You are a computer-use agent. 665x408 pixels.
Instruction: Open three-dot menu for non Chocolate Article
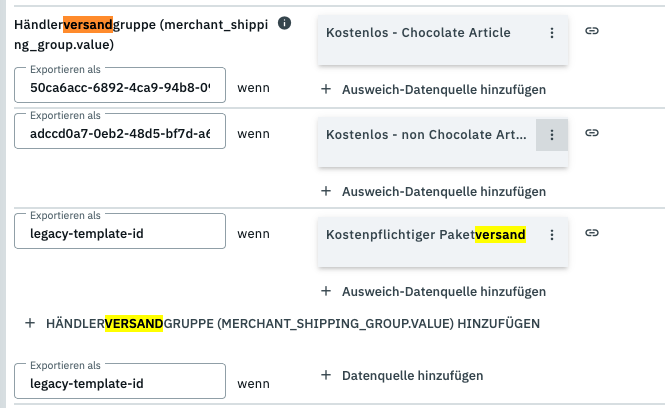pyautogui.click(x=552, y=134)
